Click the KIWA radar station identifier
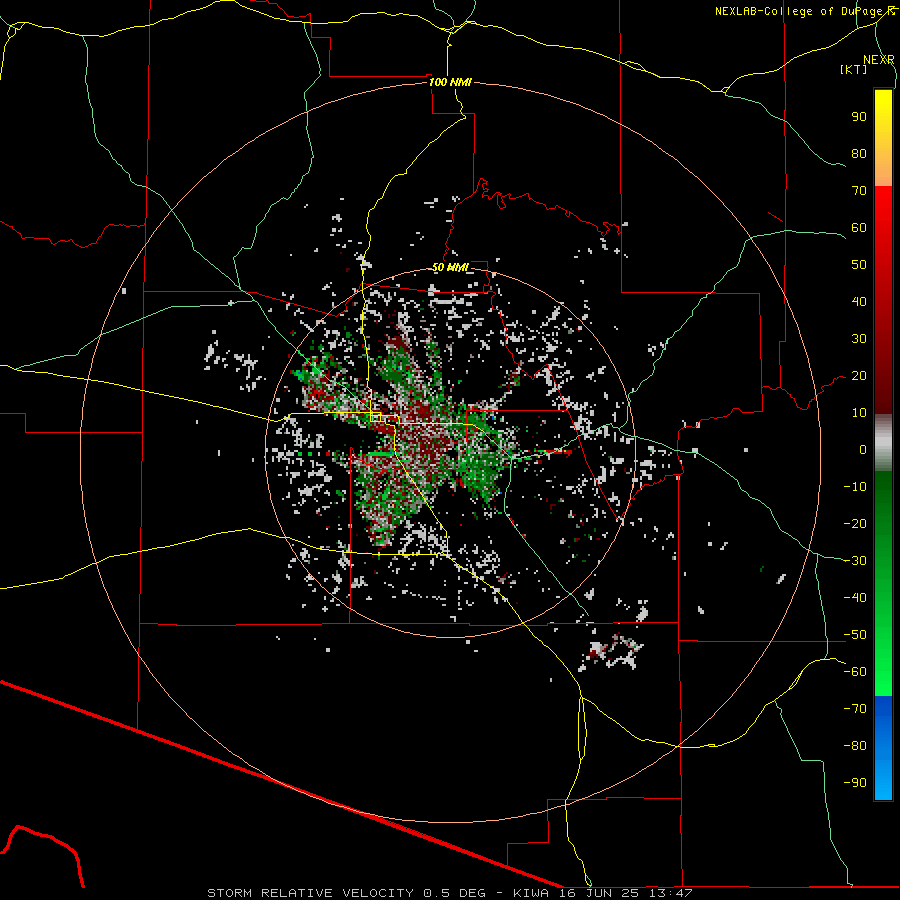Viewport: 900px width, 900px height. [530, 893]
